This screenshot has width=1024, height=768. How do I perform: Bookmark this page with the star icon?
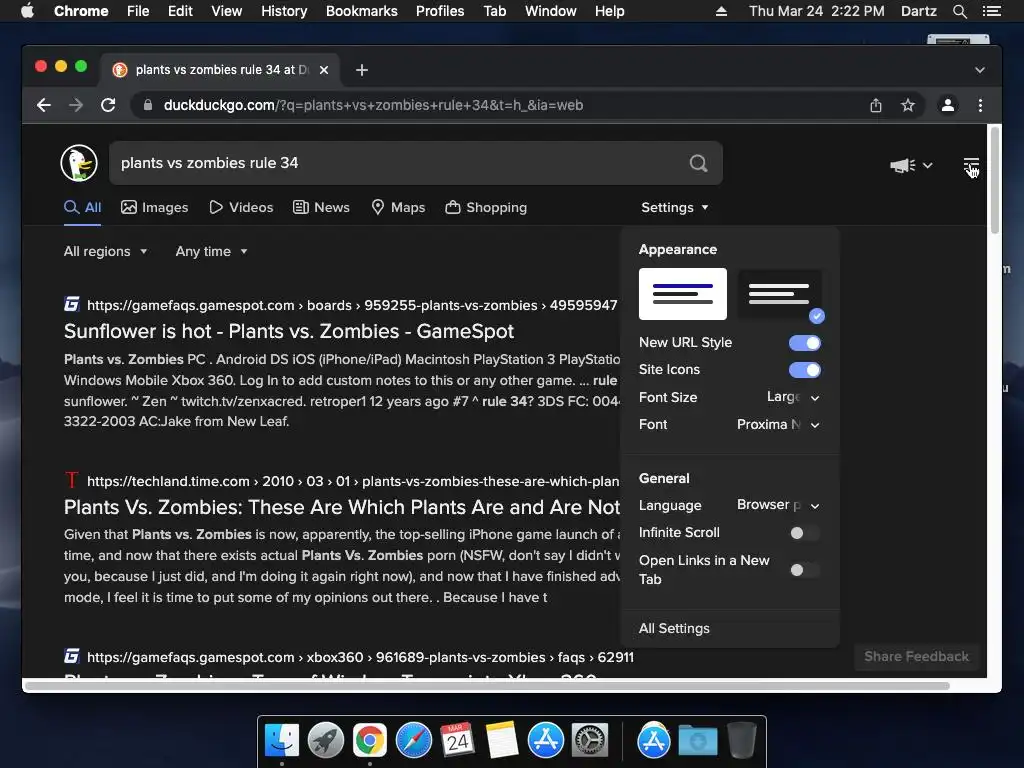908,105
